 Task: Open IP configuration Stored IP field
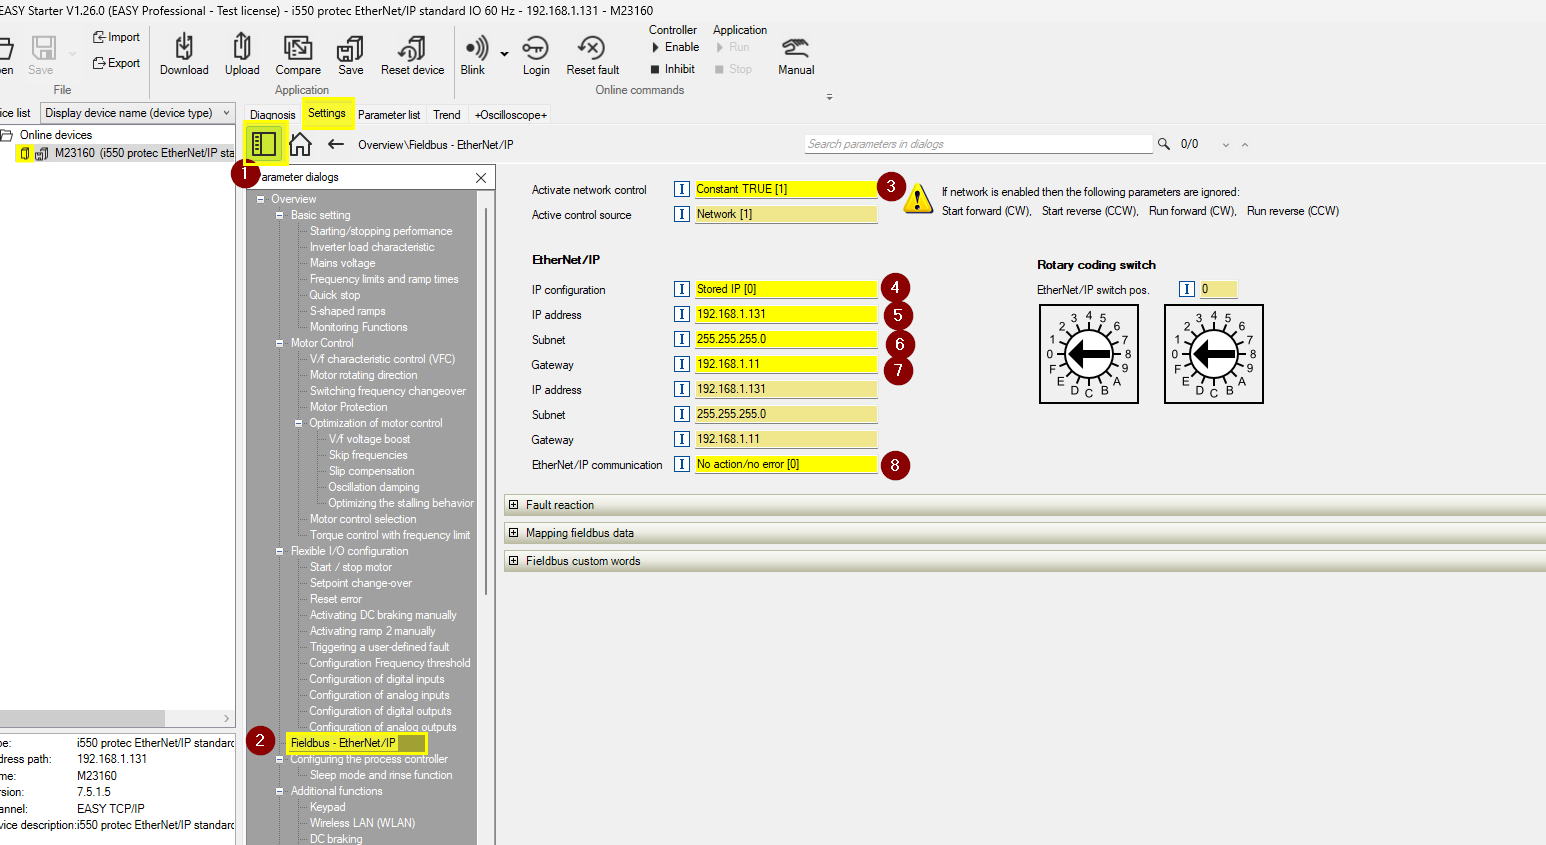(x=786, y=289)
